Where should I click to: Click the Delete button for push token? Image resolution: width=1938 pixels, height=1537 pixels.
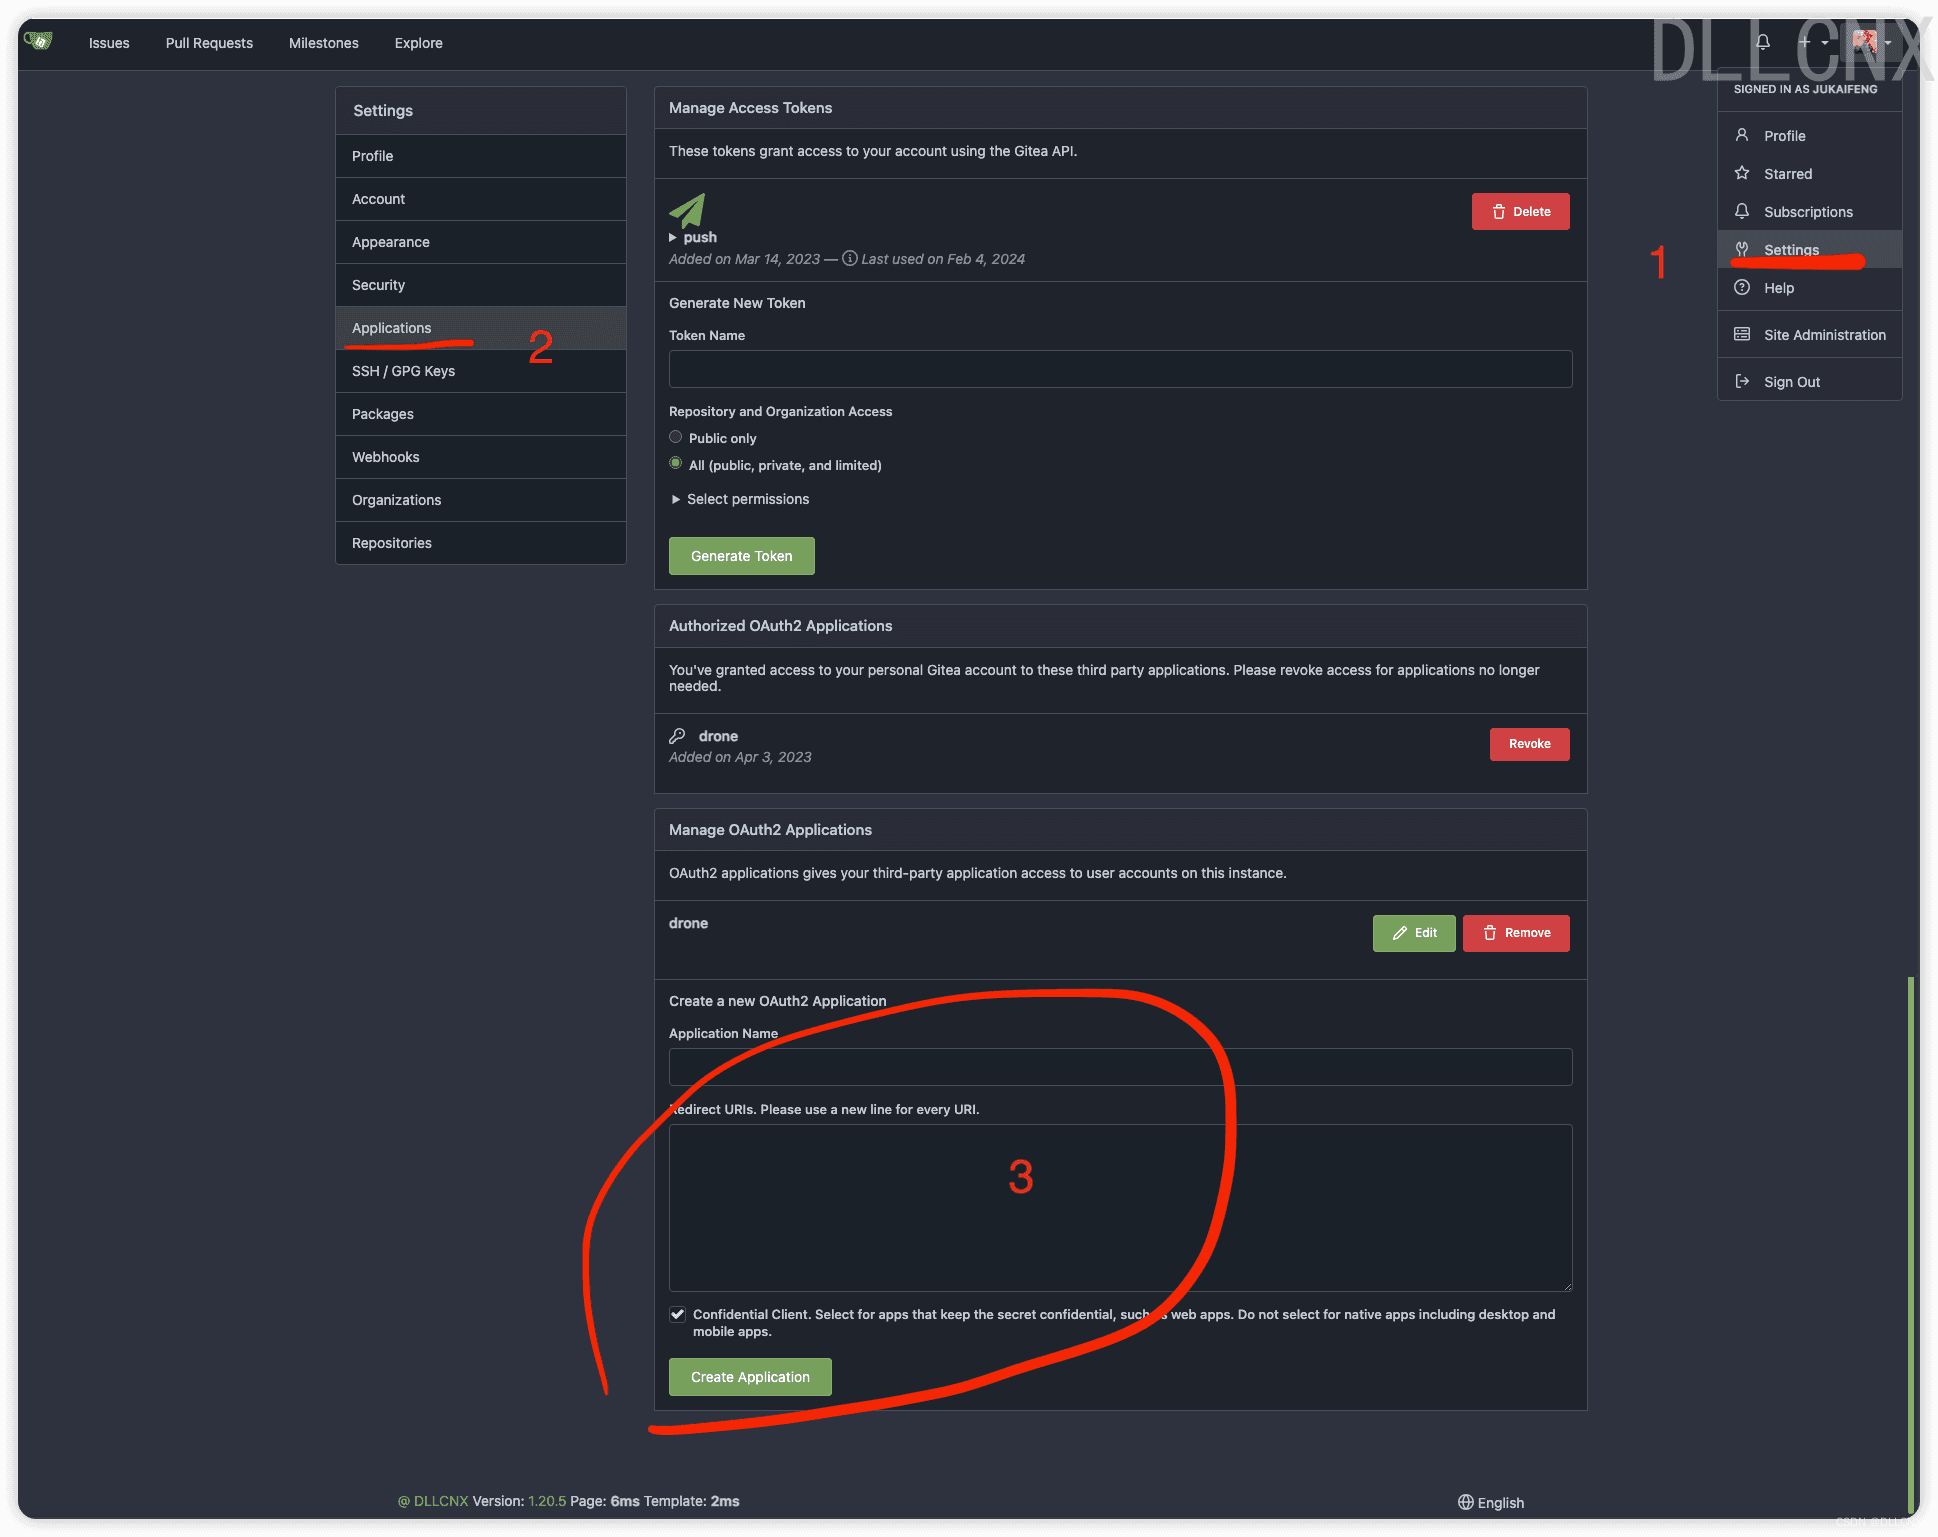click(x=1518, y=211)
